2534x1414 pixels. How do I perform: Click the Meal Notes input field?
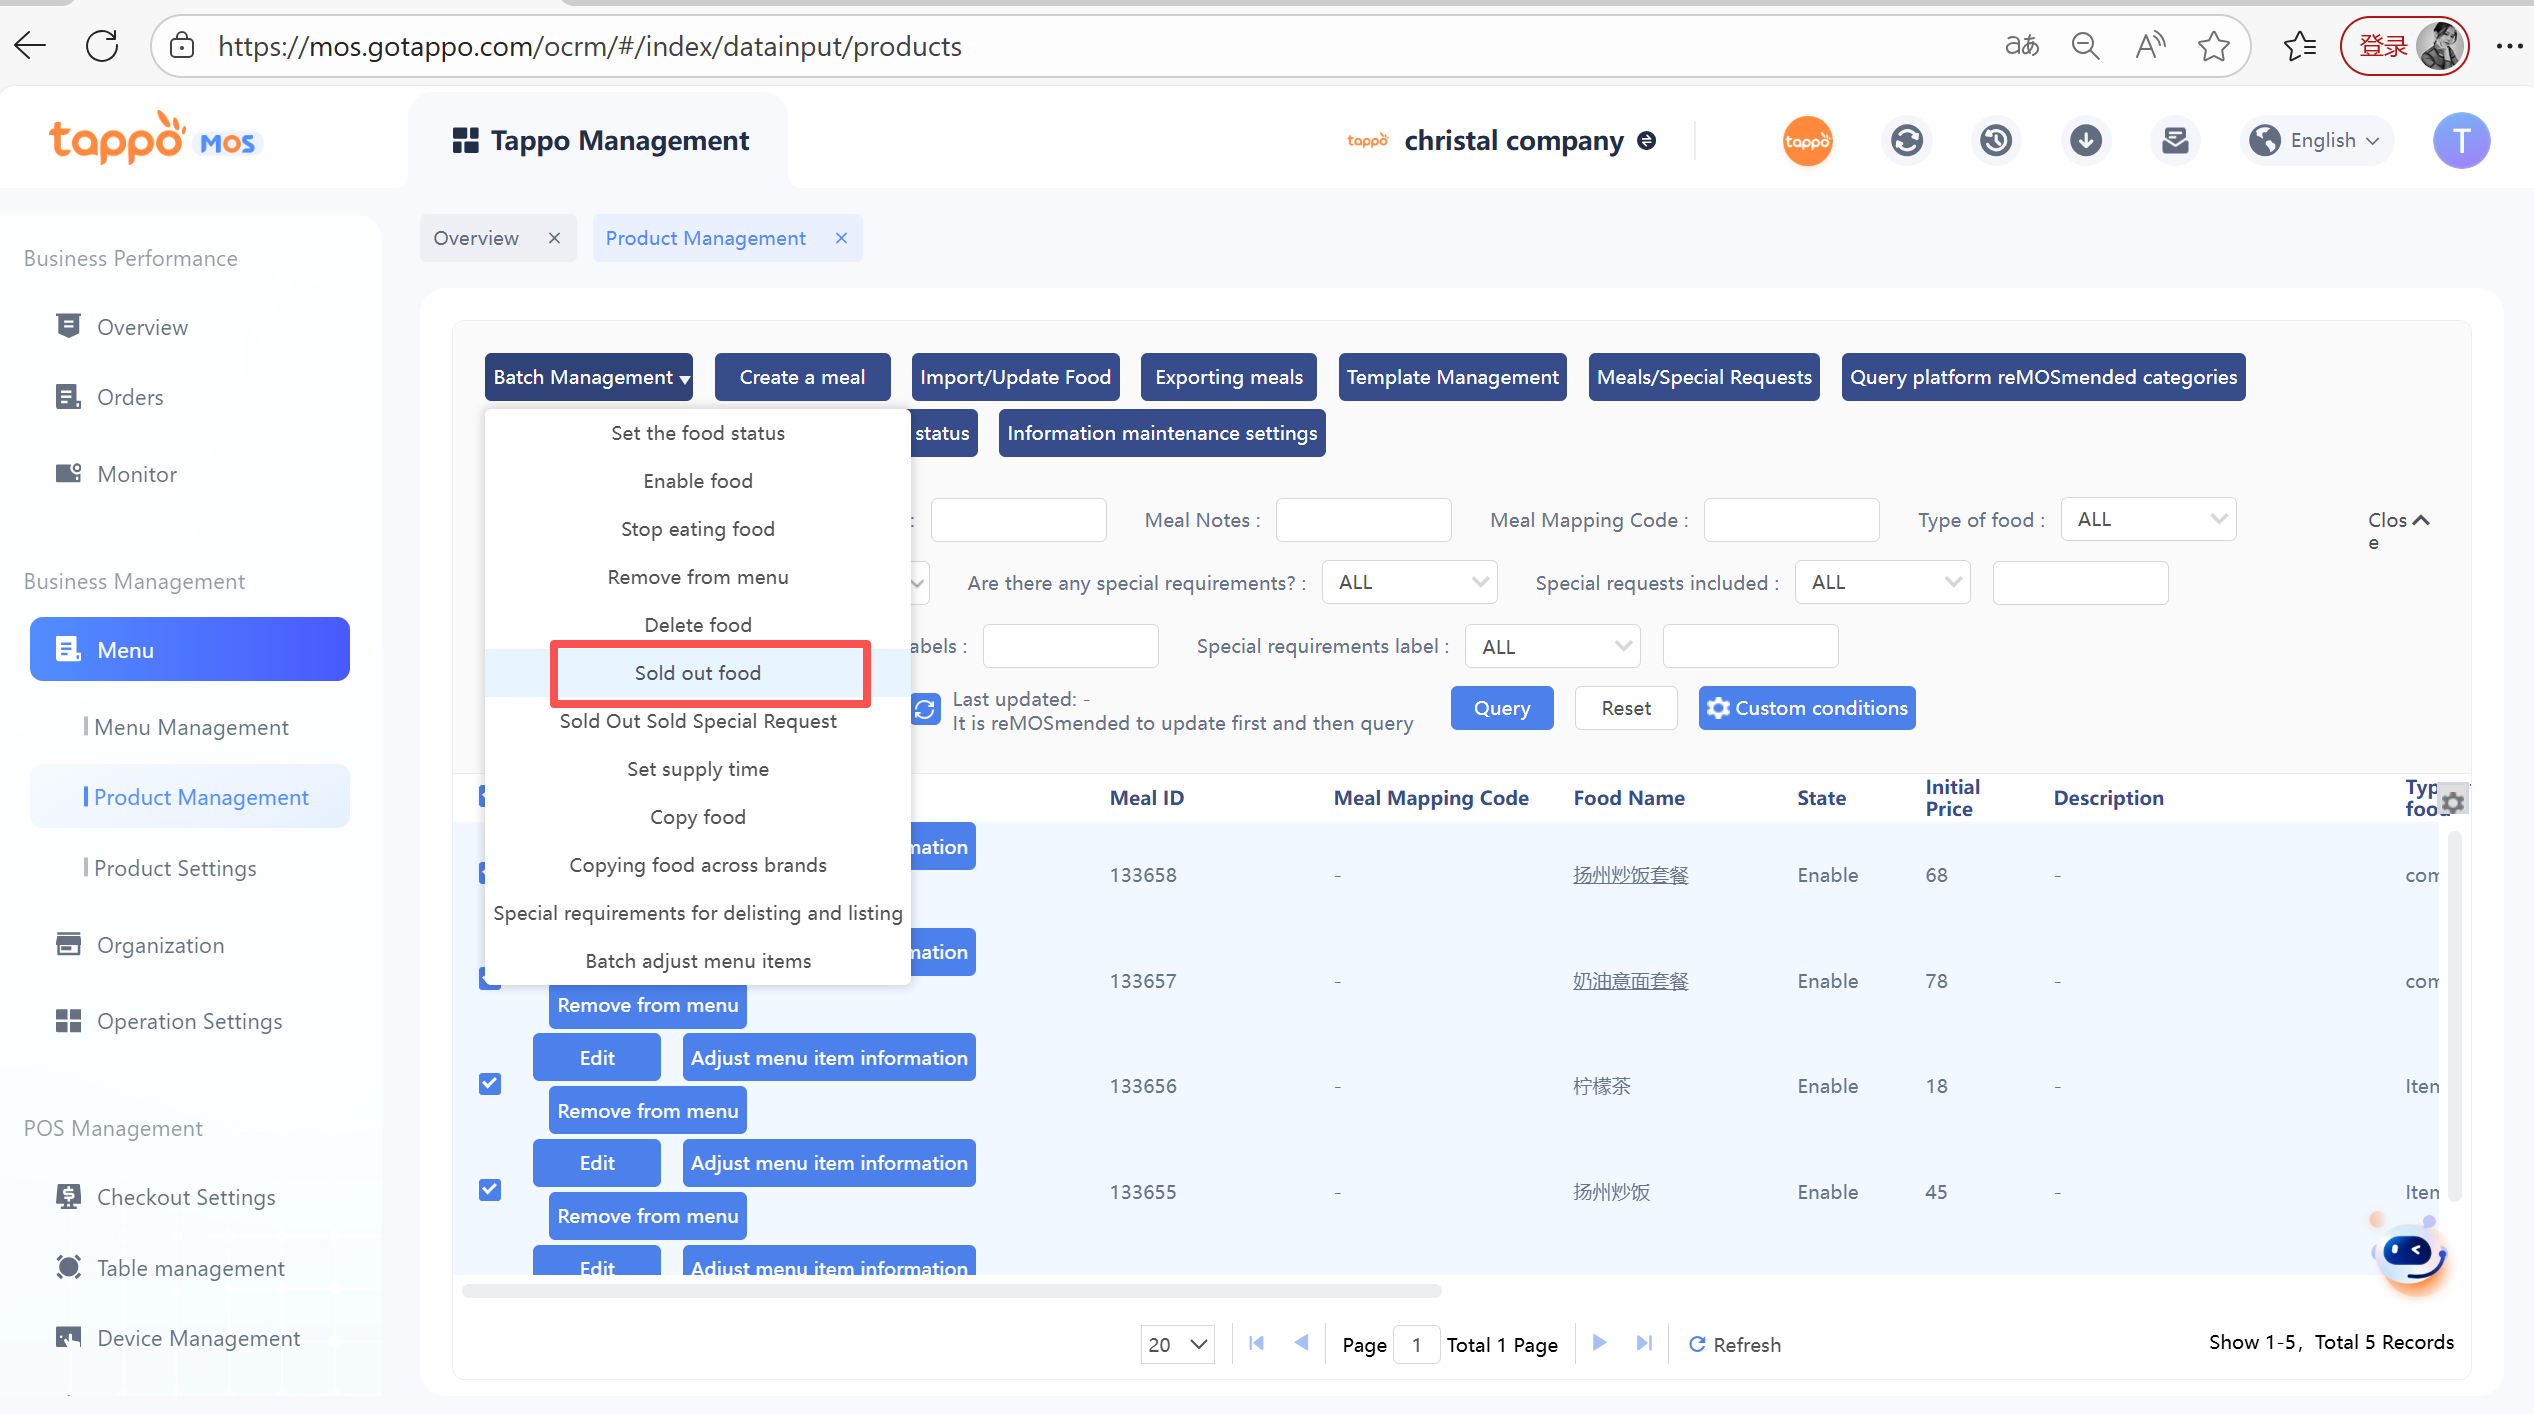click(1362, 520)
